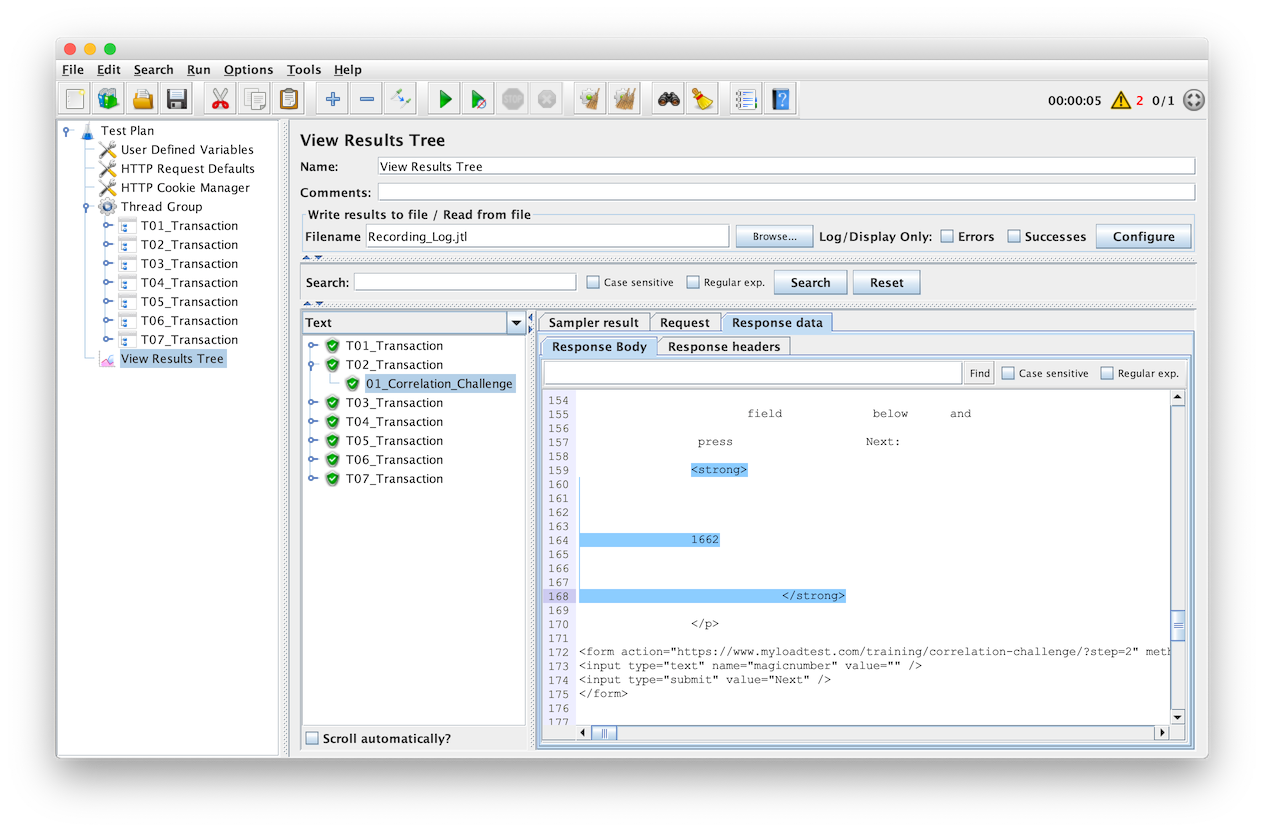Expand T01_Transaction in the results list

pyautogui.click(x=313, y=346)
